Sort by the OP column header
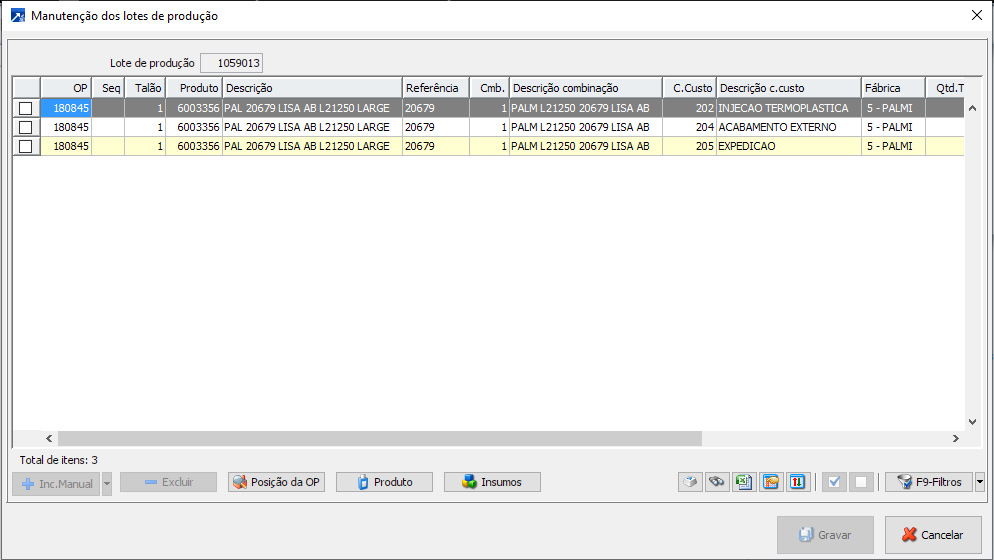 point(66,88)
